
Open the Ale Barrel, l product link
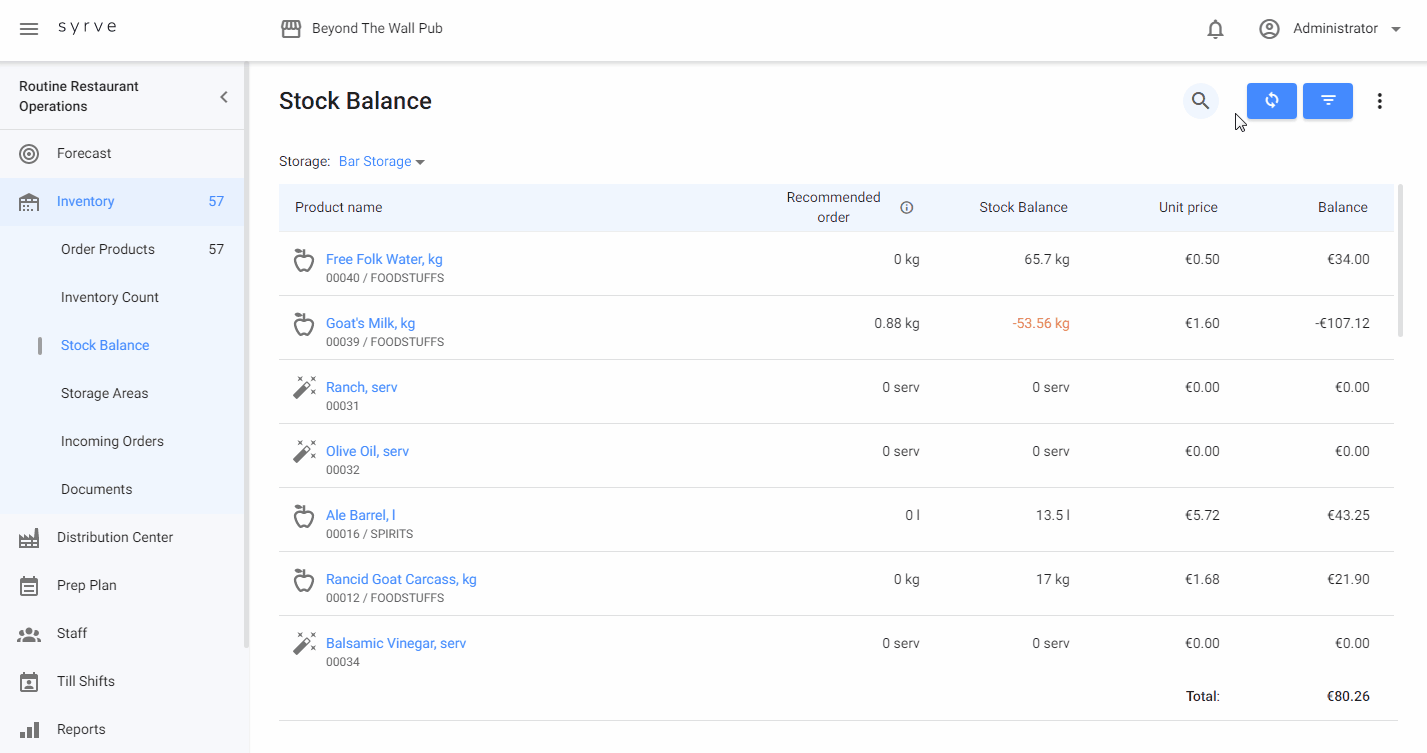click(x=360, y=515)
